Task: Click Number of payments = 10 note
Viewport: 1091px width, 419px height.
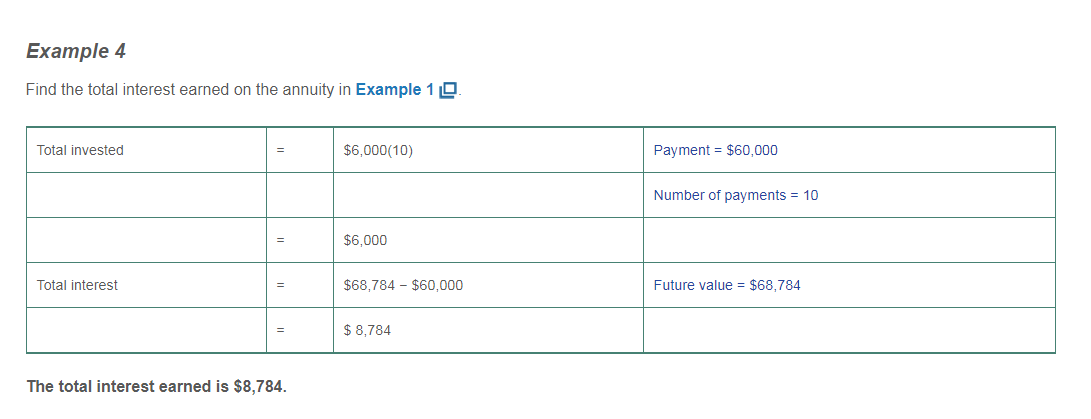Action: click(x=735, y=195)
